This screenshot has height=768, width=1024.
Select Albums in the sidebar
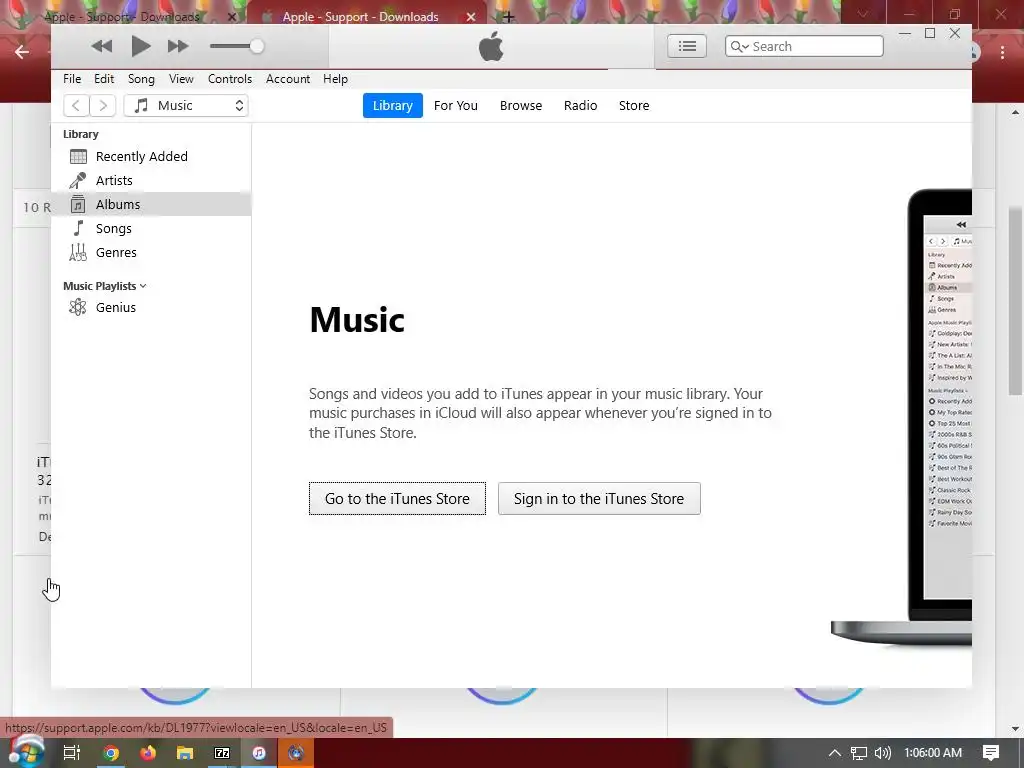pyautogui.click(x=151, y=204)
